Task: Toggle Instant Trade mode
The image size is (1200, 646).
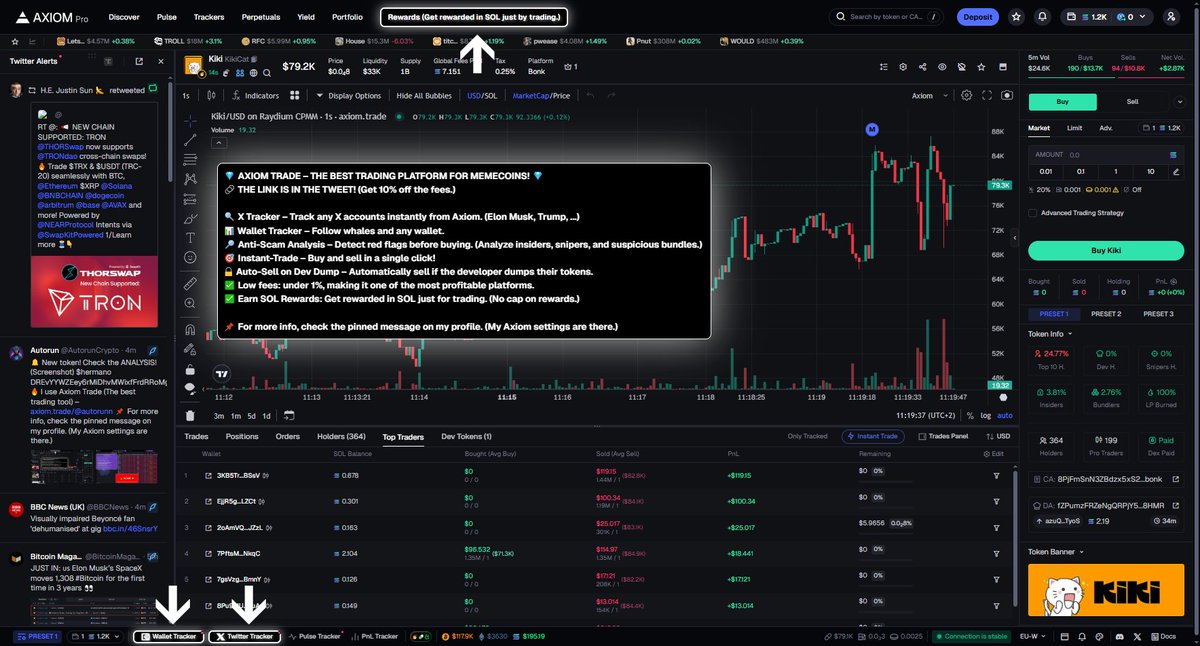Action: (871, 436)
